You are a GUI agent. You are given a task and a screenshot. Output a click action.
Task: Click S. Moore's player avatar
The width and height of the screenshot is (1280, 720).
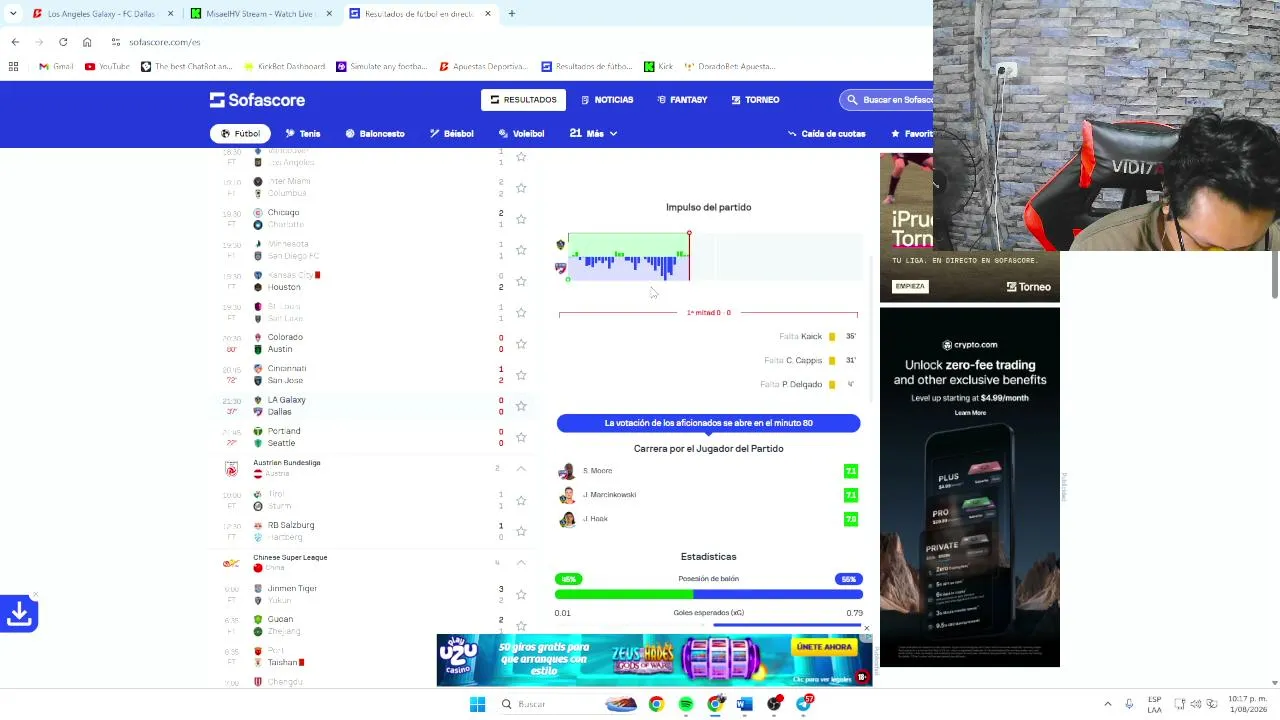click(567, 471)
